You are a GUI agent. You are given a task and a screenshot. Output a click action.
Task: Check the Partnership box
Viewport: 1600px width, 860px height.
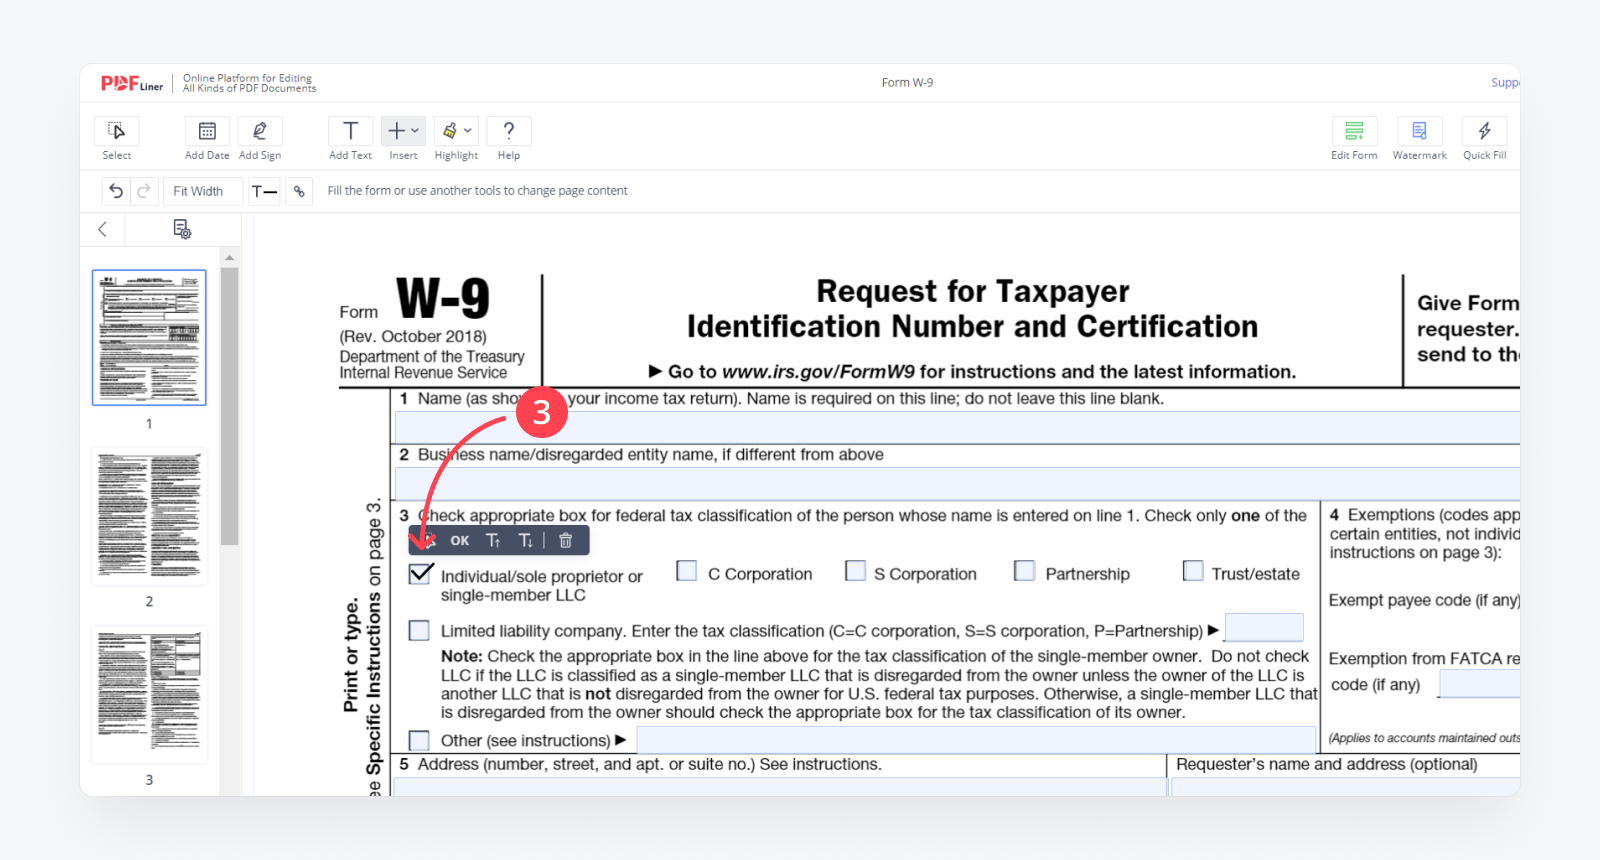tap(1024, 571)
